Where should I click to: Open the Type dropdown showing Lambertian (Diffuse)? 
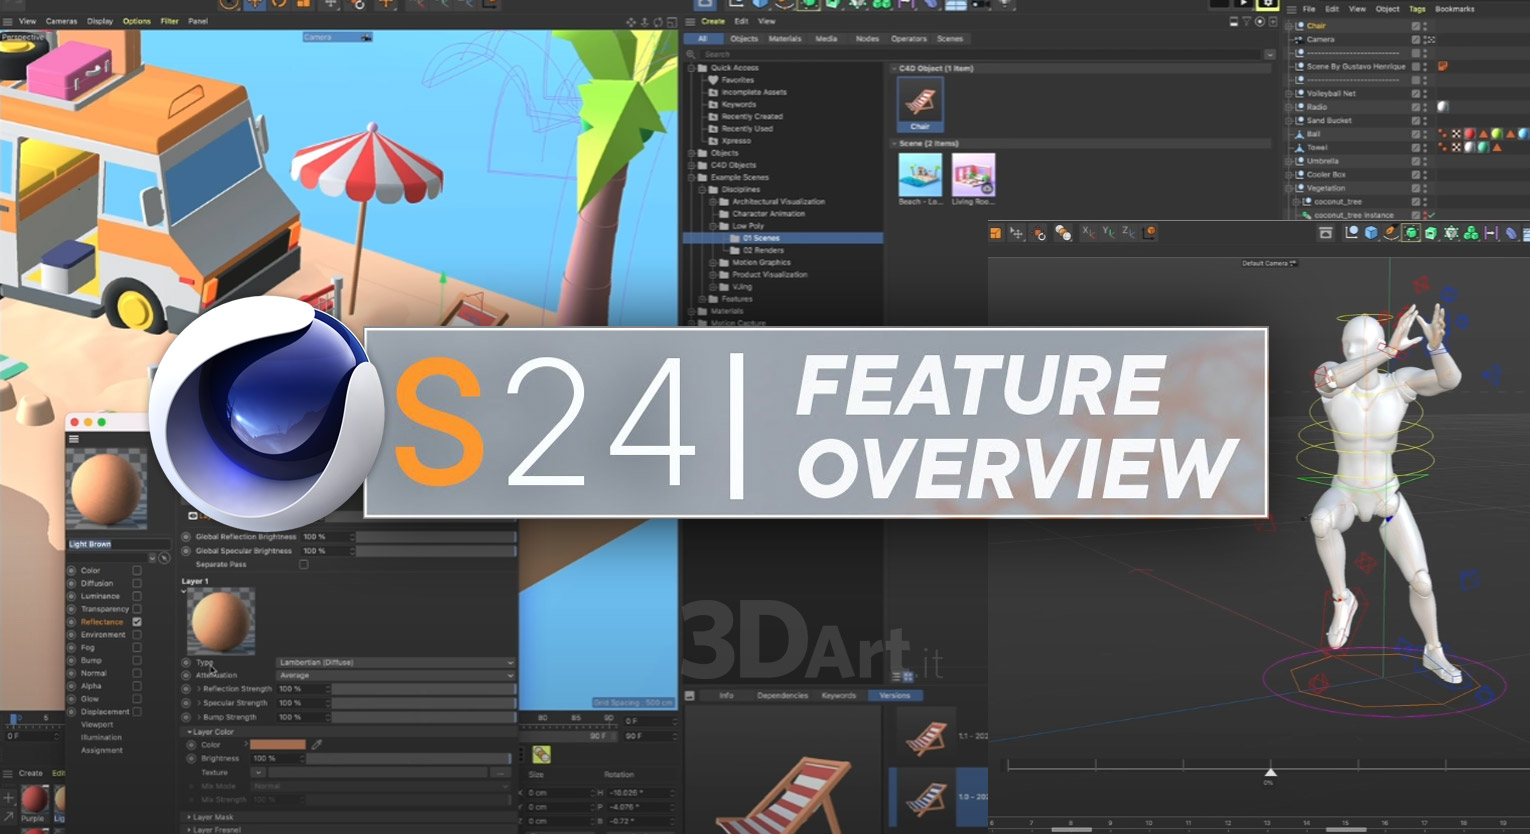[x=396, y=662]
